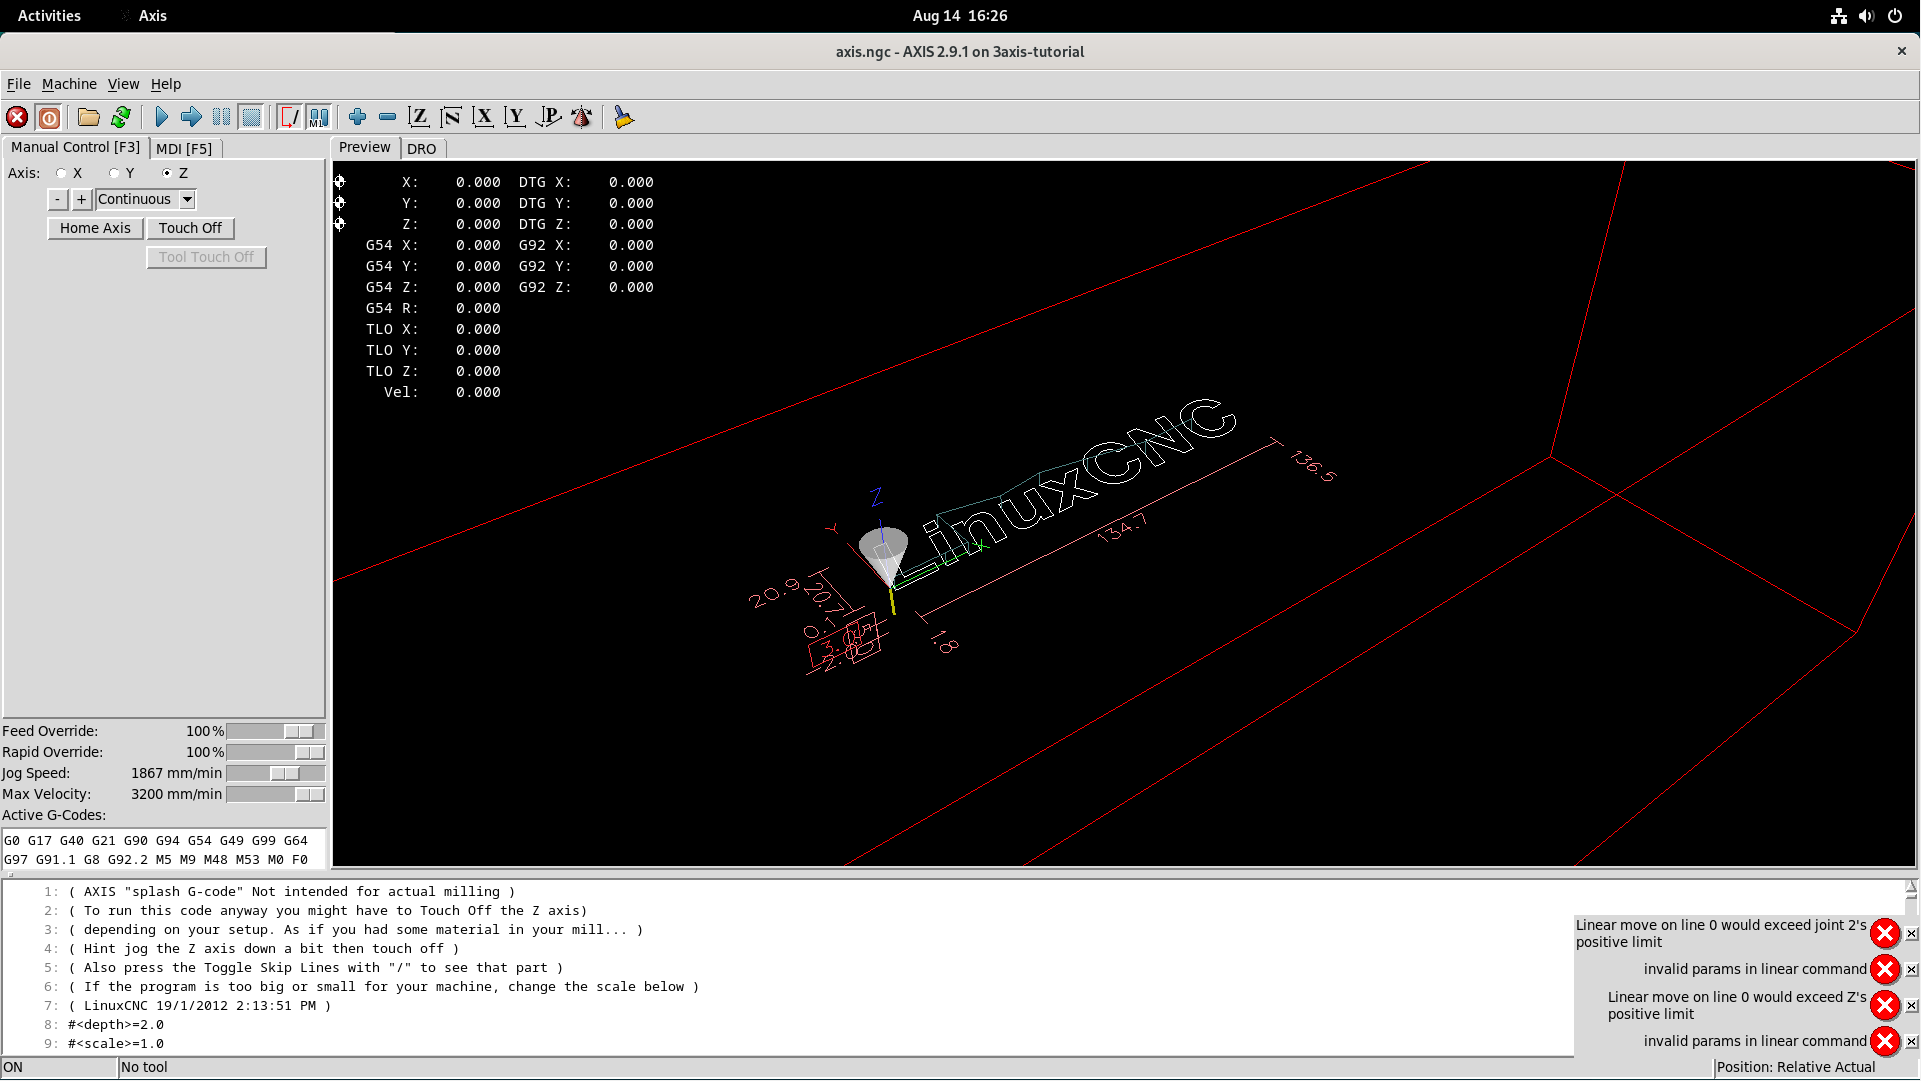Select the Y axis radio button
This screenshot has width=1921, height=1081.
click(x=114, y=174)
